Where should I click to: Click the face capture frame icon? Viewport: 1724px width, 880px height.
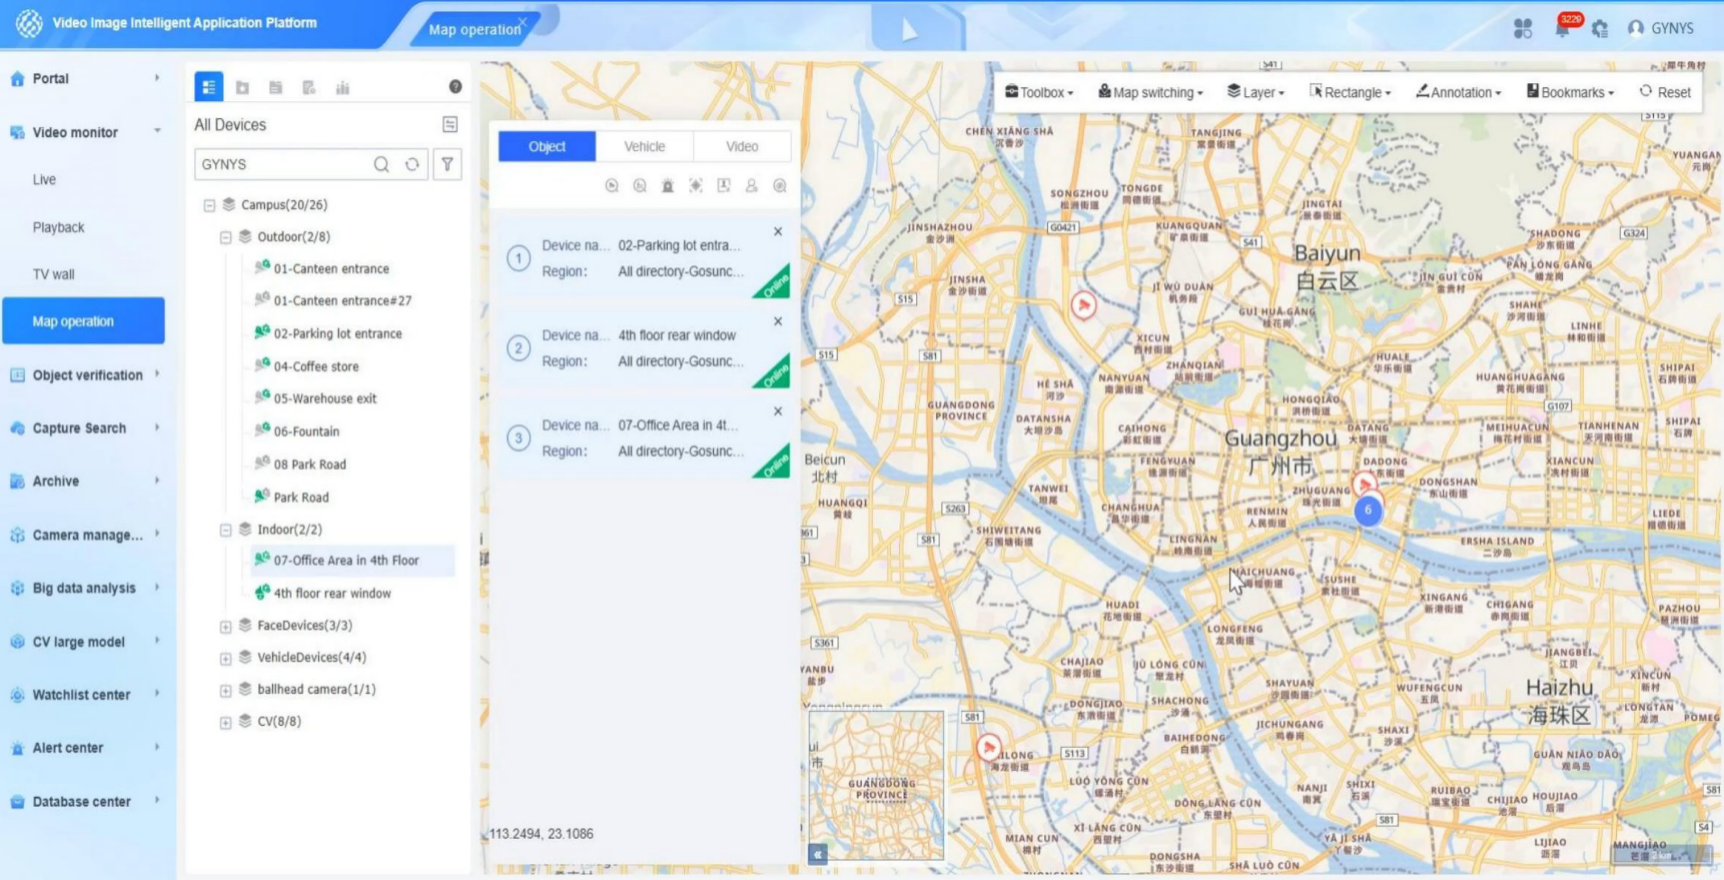click(x=695, y=186)
